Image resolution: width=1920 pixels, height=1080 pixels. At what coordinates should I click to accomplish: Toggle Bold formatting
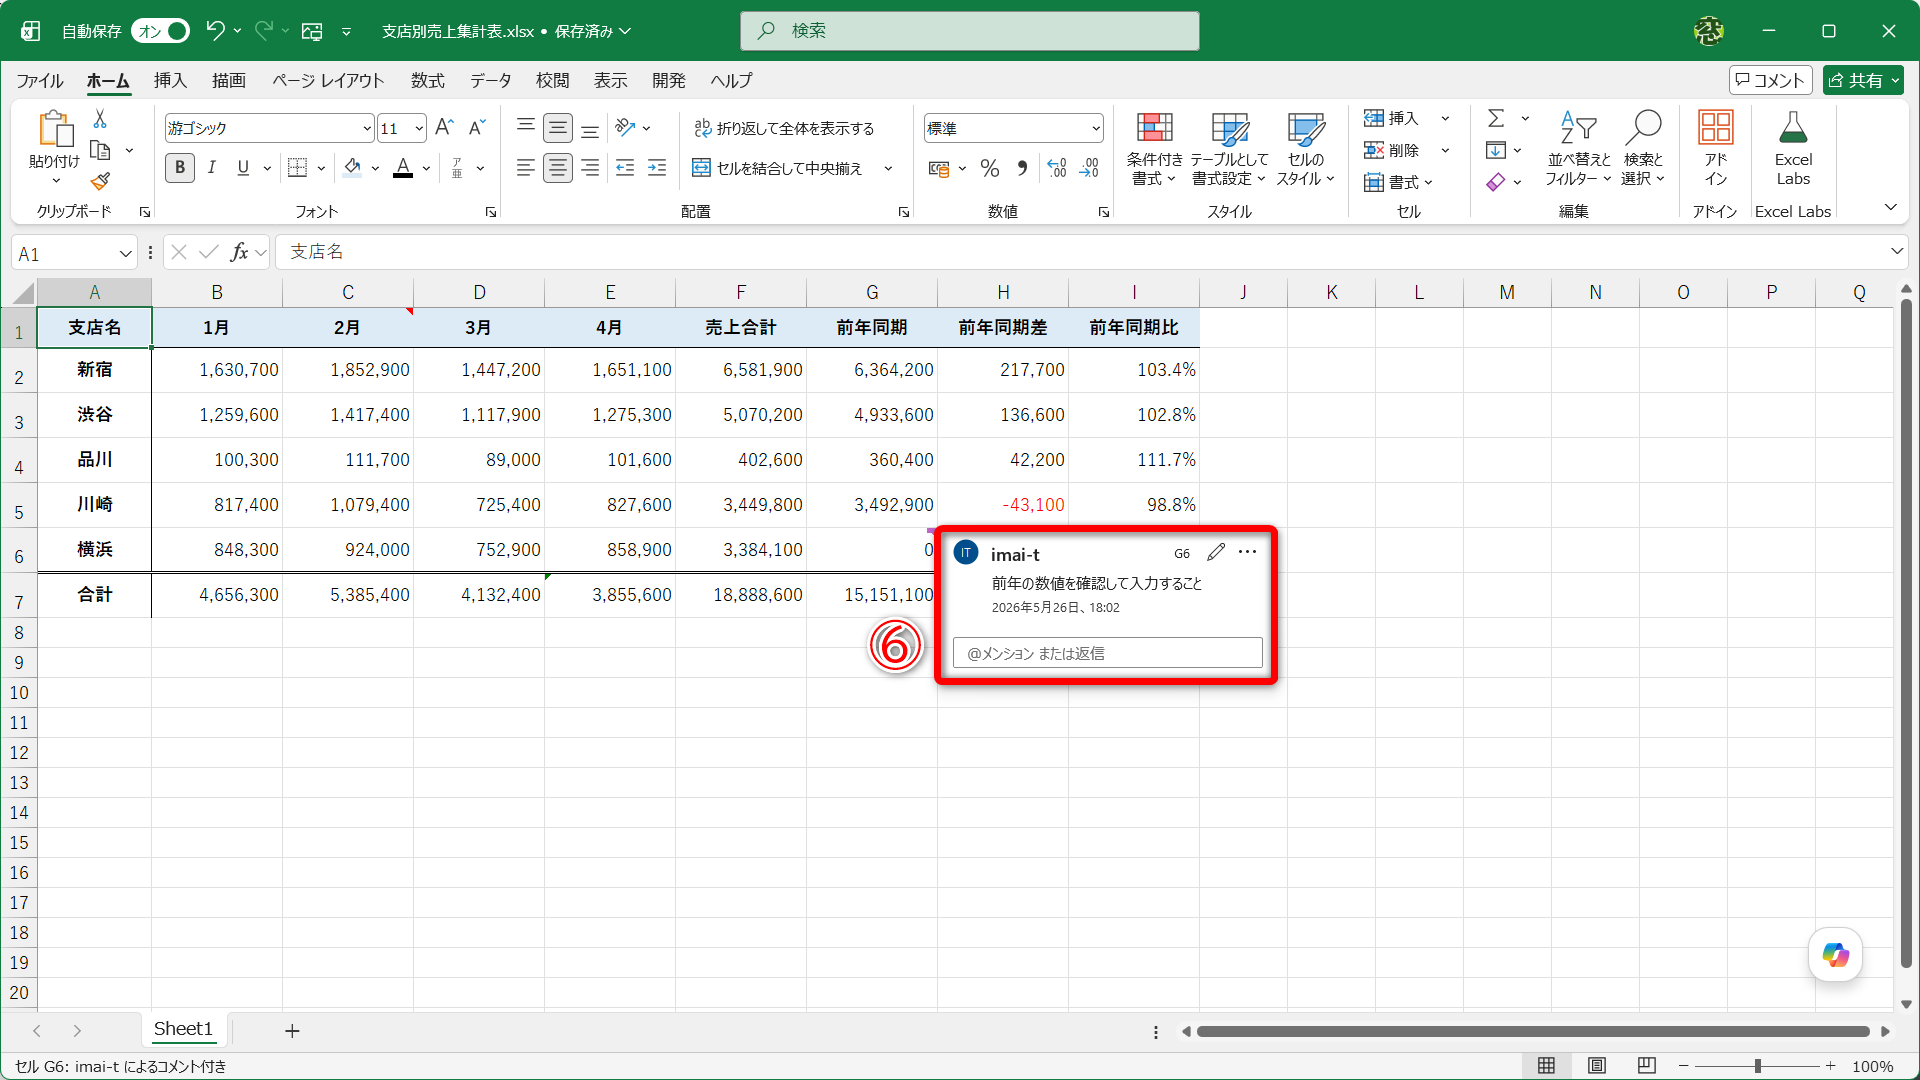180,167
